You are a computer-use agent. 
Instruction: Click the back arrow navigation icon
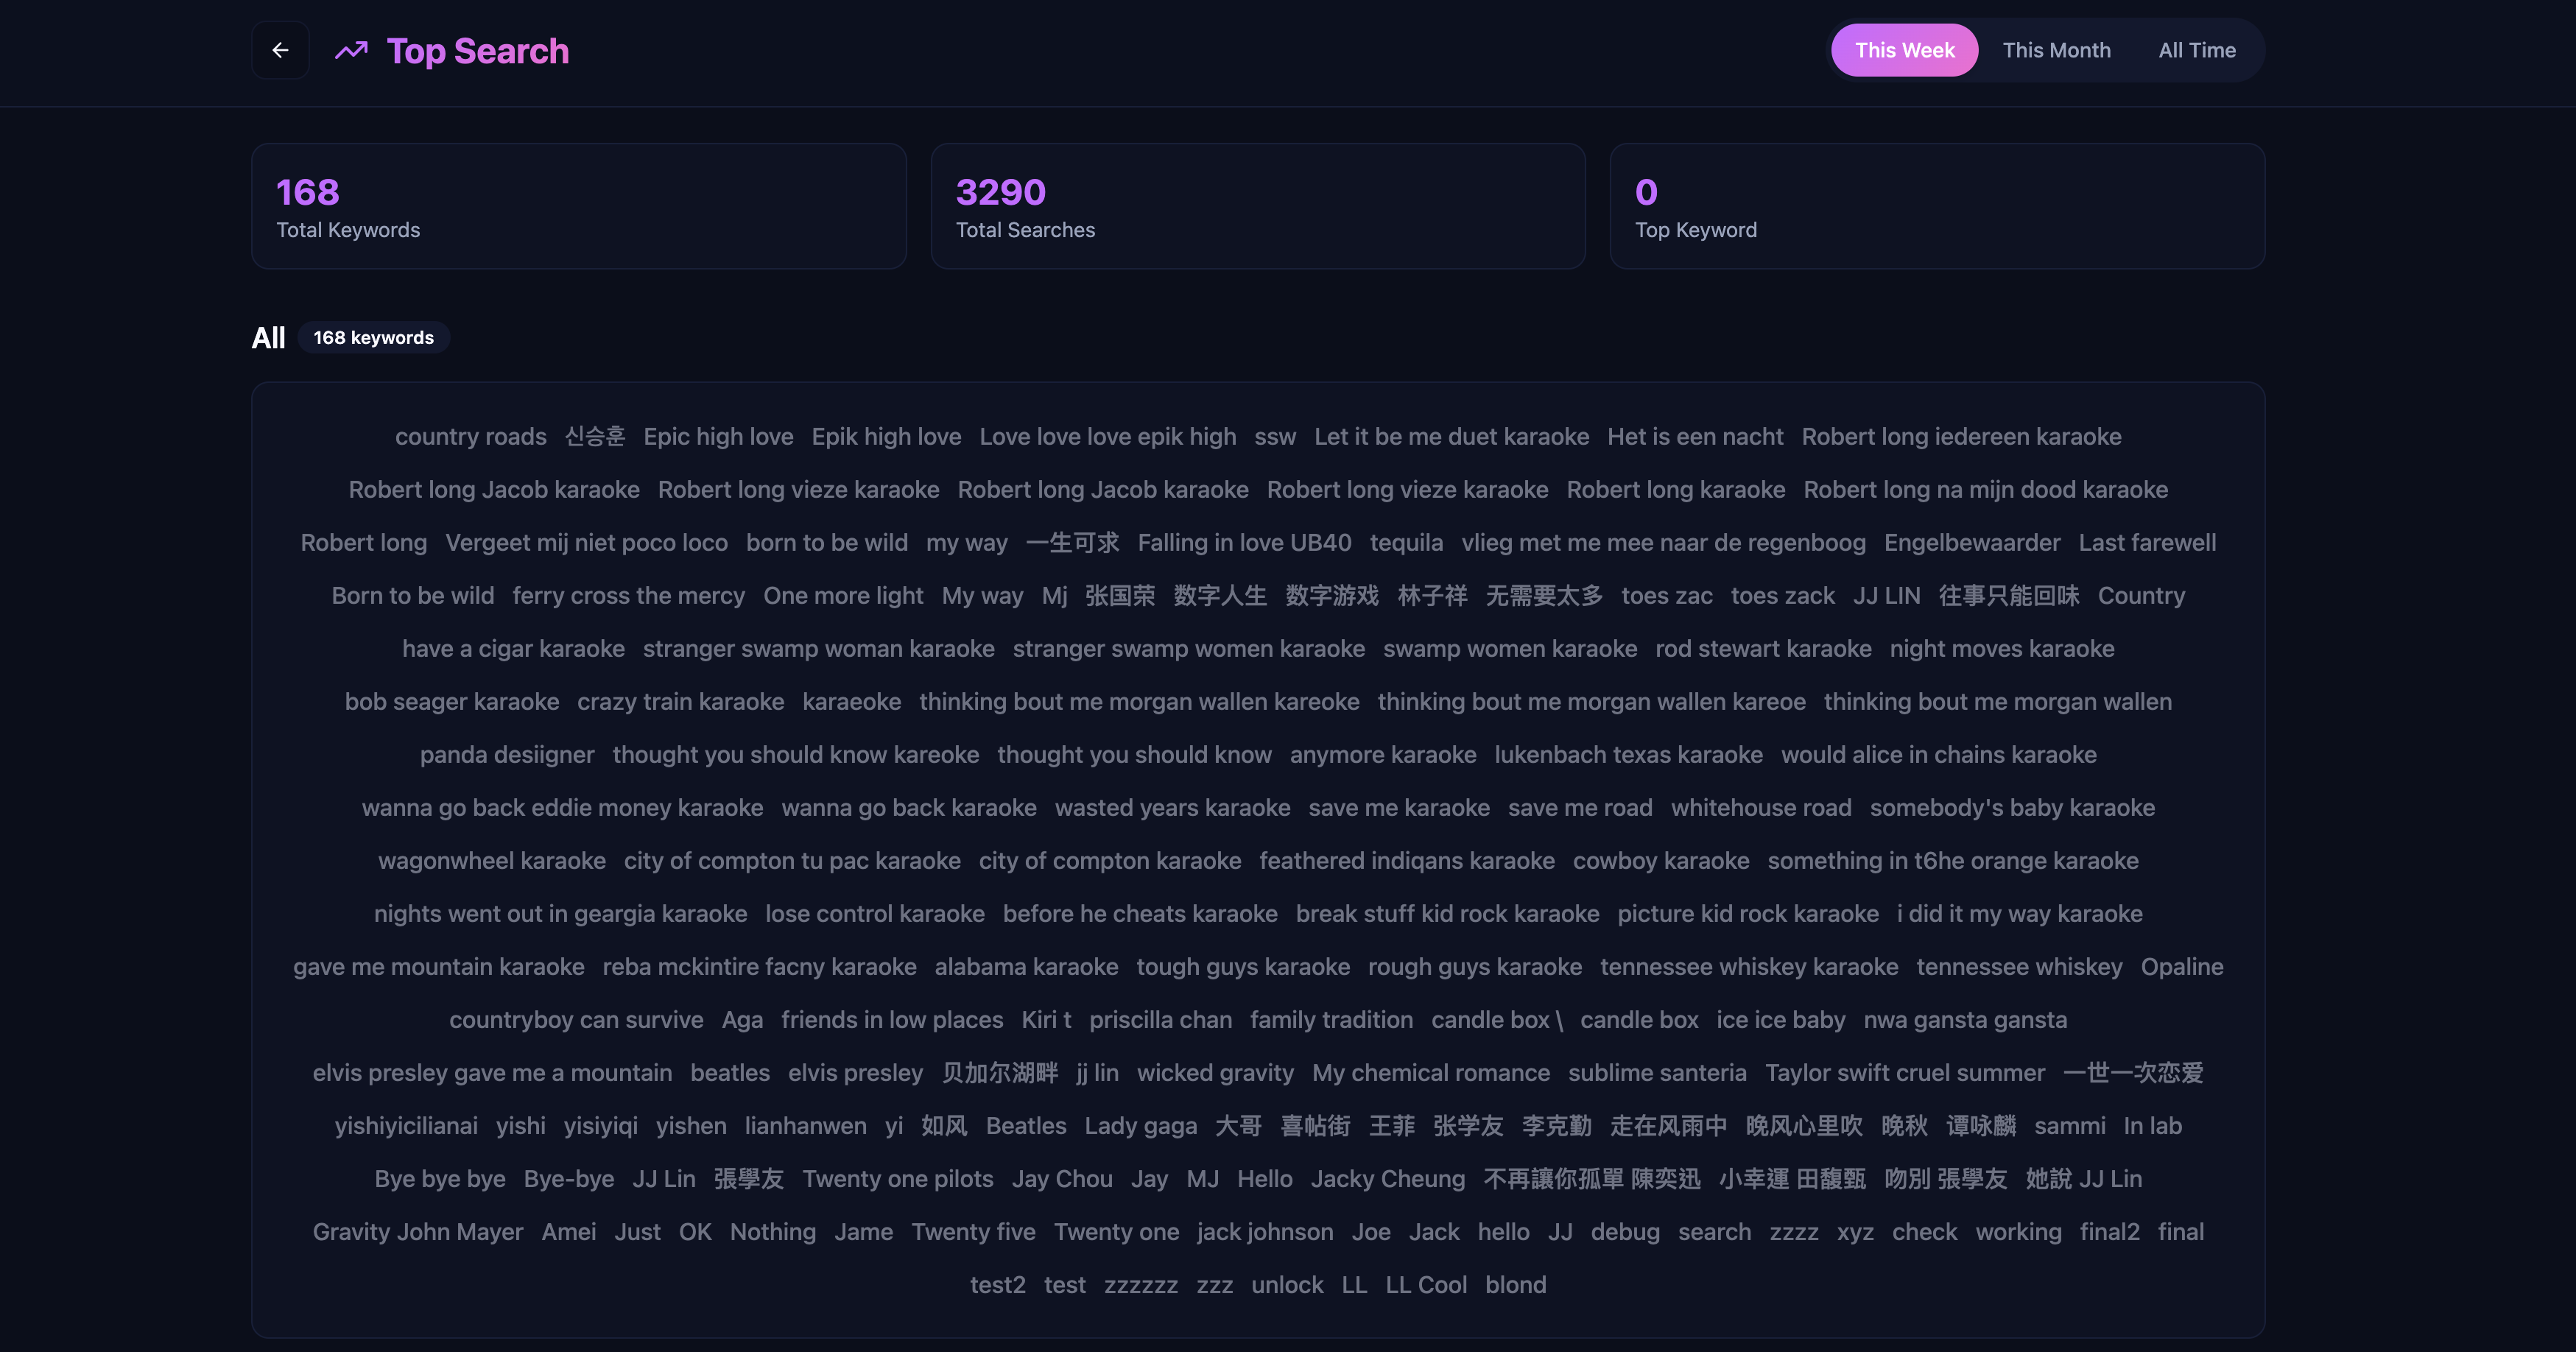point(280,50)
